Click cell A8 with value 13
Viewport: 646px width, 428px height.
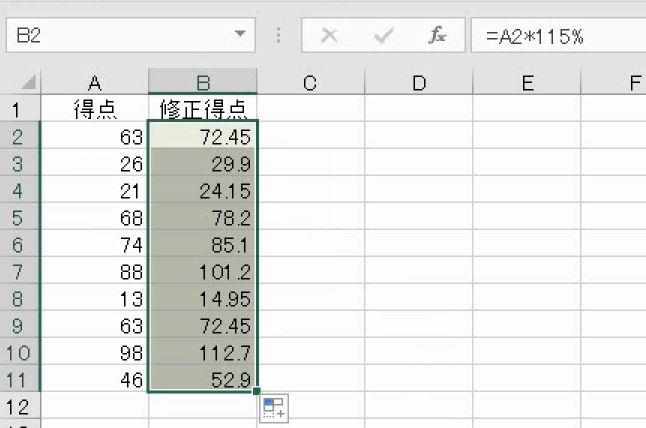click(95, 297)
